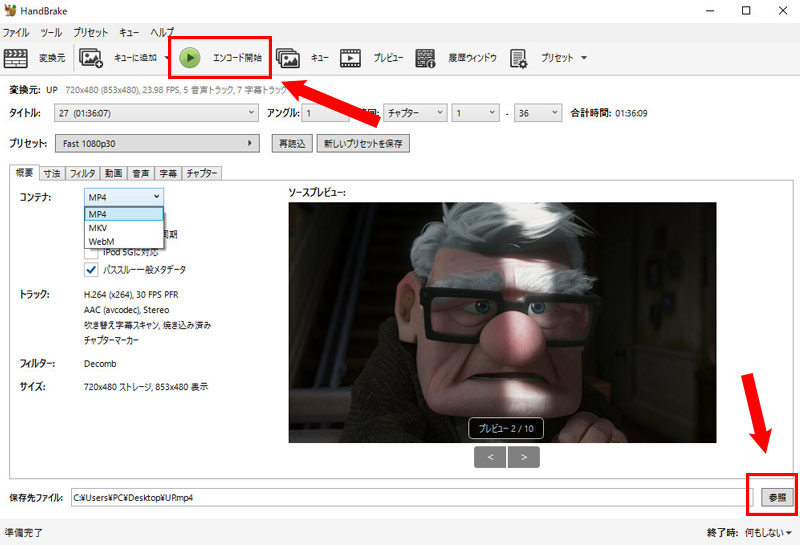Click the プレビュー 2 / 10 overlay label
The height and width of the screenshot is (545, 800).
[x=506, y=429]
